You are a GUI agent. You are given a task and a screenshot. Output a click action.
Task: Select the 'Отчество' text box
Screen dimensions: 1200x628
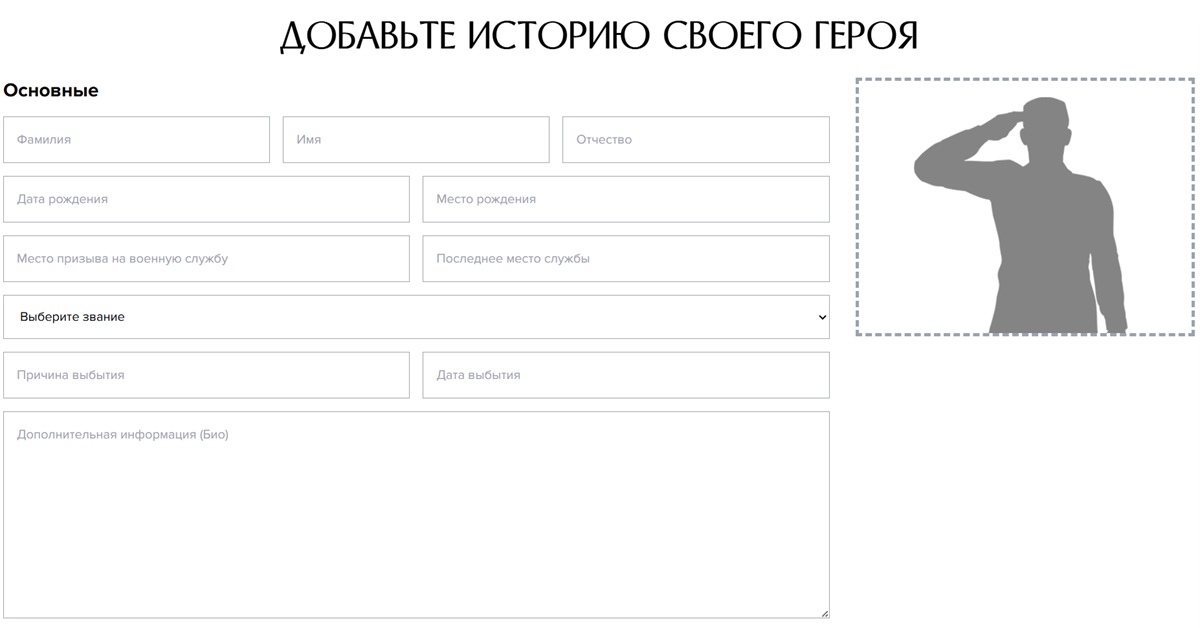695,140
